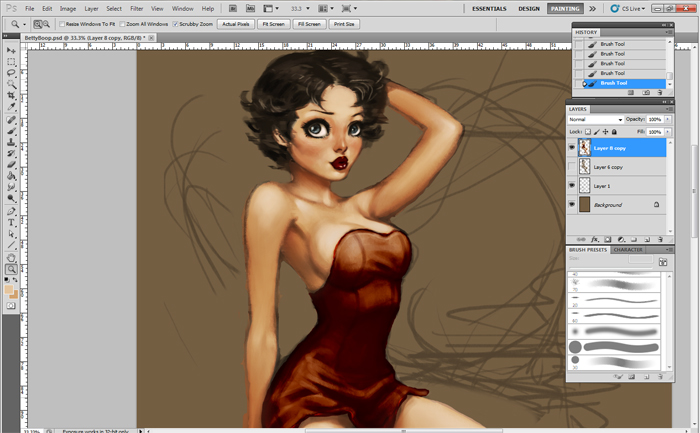
Task: Launch Adobe Bridge from top bar
Action: [x=233, y=8]
